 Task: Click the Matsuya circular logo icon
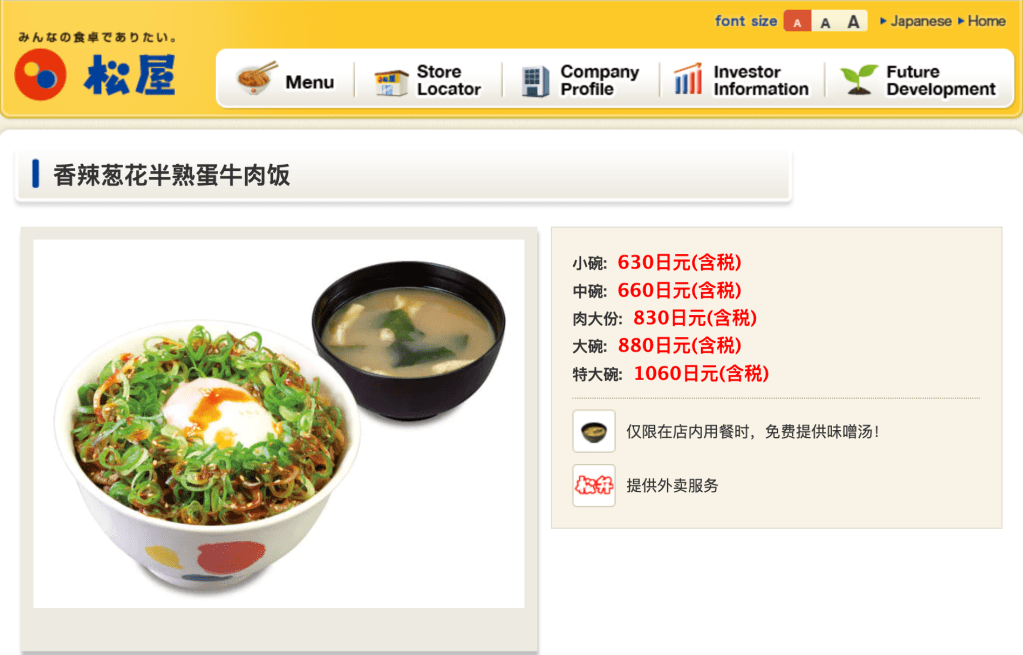(x=40, y=74)
